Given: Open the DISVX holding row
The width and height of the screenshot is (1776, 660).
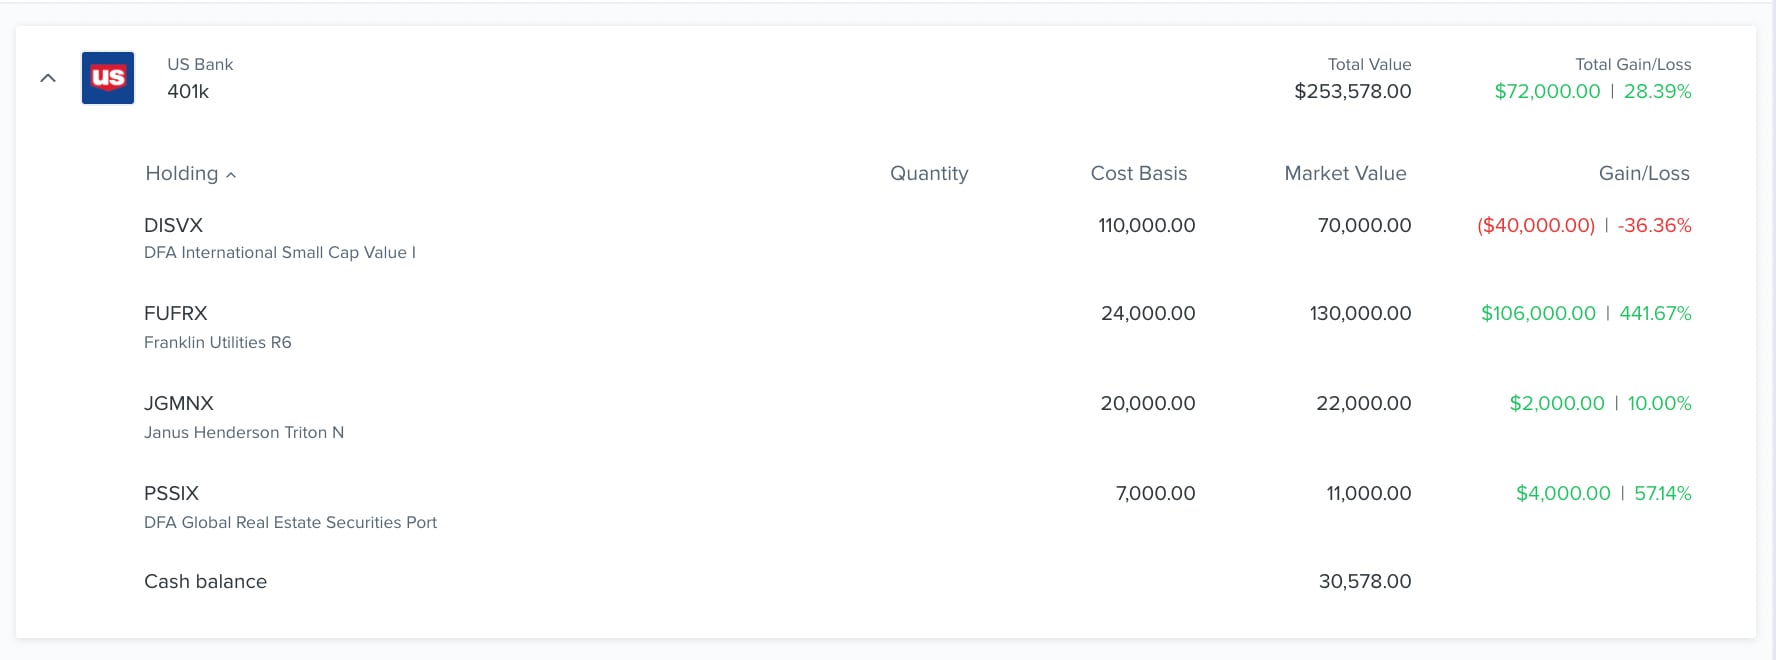Looking at the screenshot, I should (918, 238).
